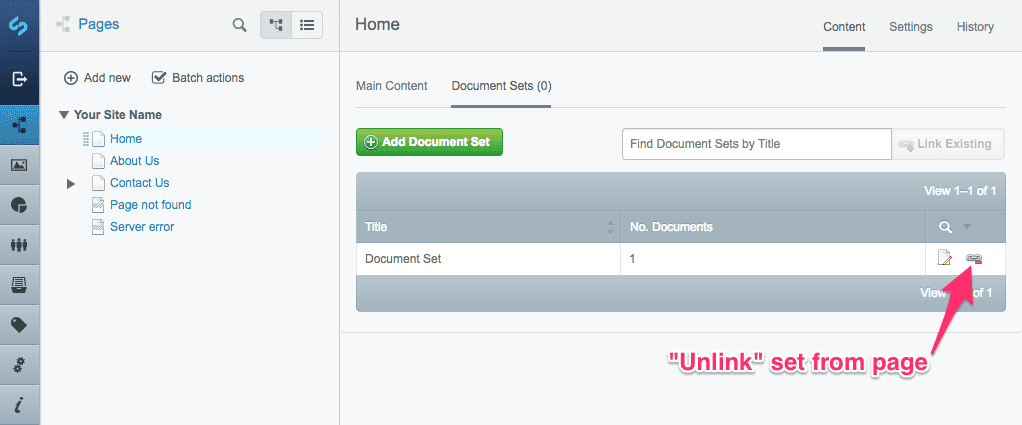This screenshot has height=425, width=1022.
Task: Expand the Contact Us tree node
Action: [x=71, y=183]
